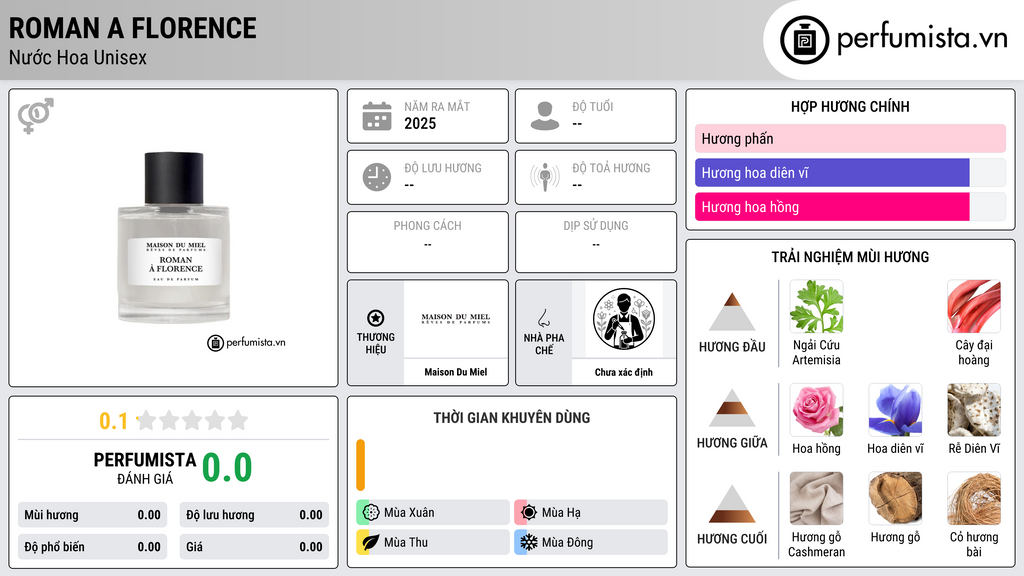Click the calendar icon beside Năm ra mắt
This screenshot has width=1024, height=576.
[x=377, y=116]
